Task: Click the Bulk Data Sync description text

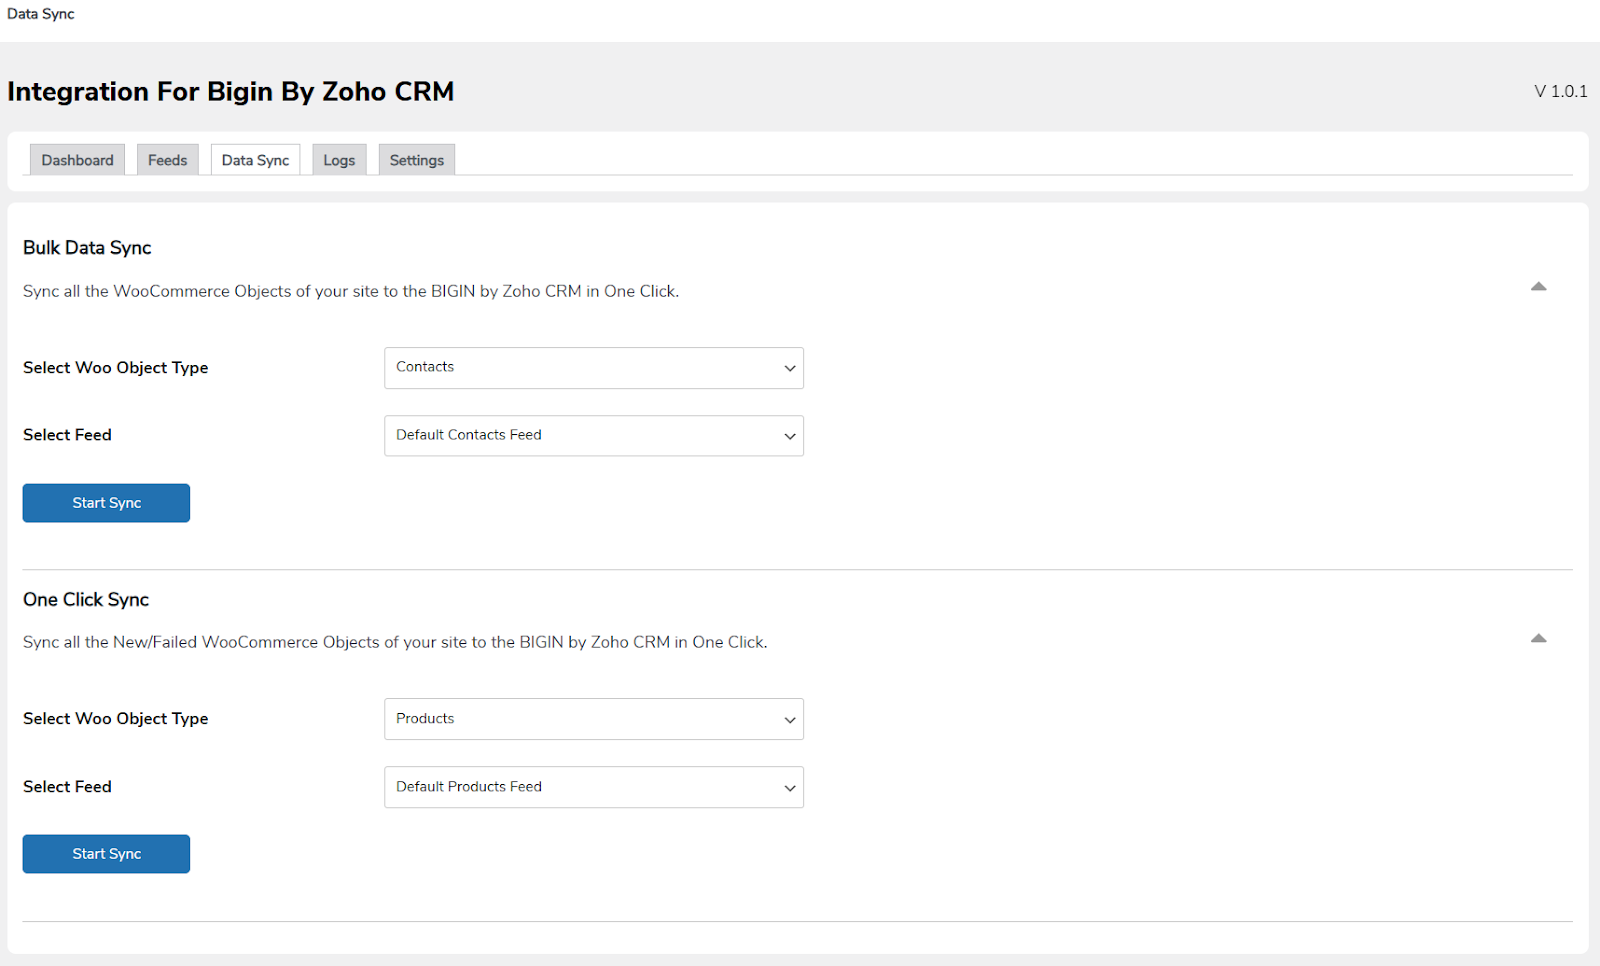Action: tap(350, 291)
